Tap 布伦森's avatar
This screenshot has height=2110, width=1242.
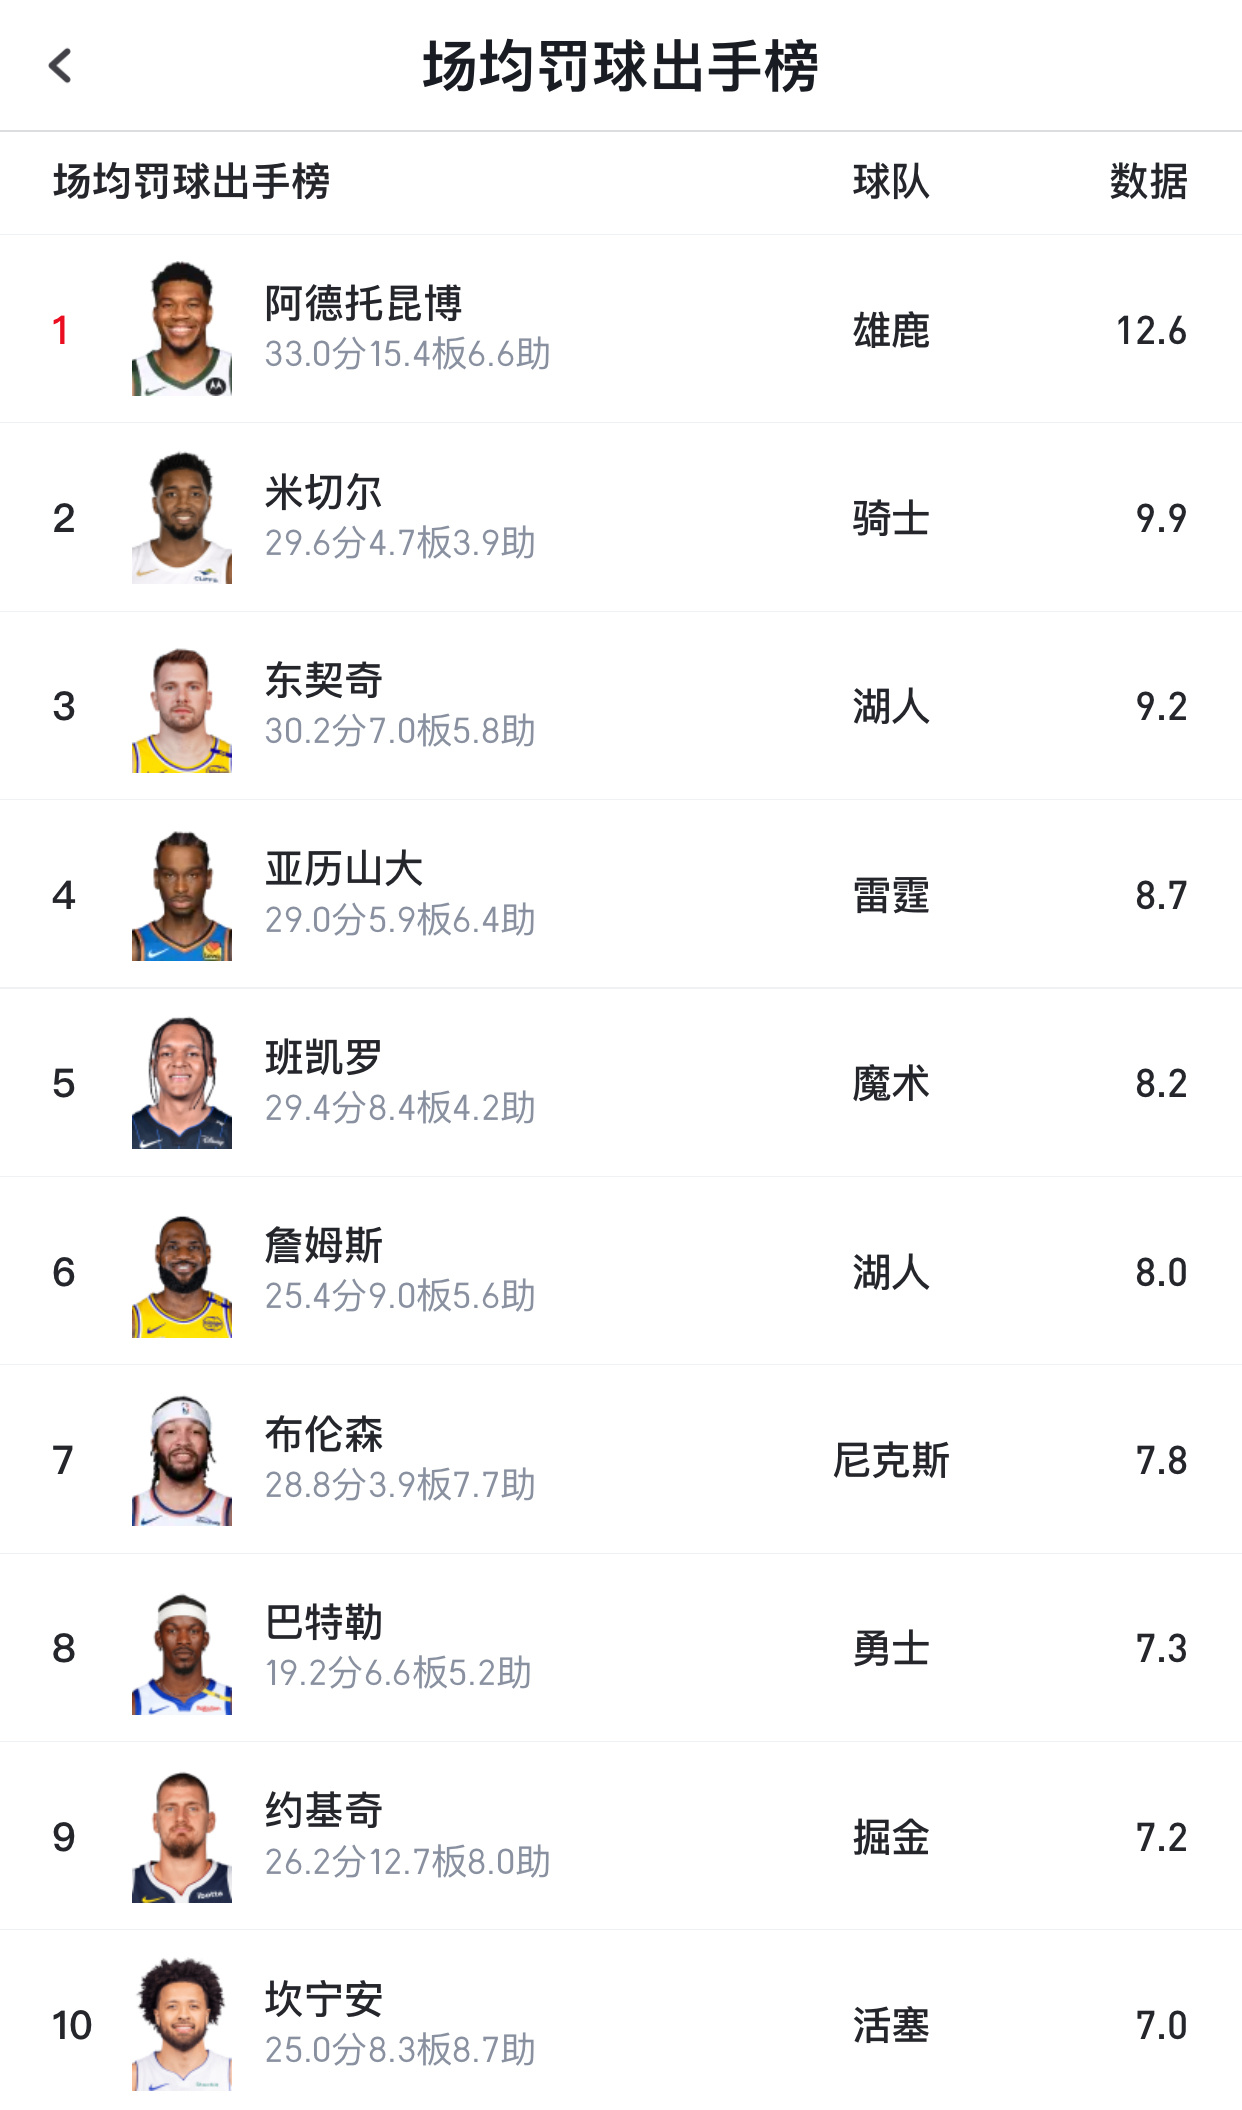182,1459
